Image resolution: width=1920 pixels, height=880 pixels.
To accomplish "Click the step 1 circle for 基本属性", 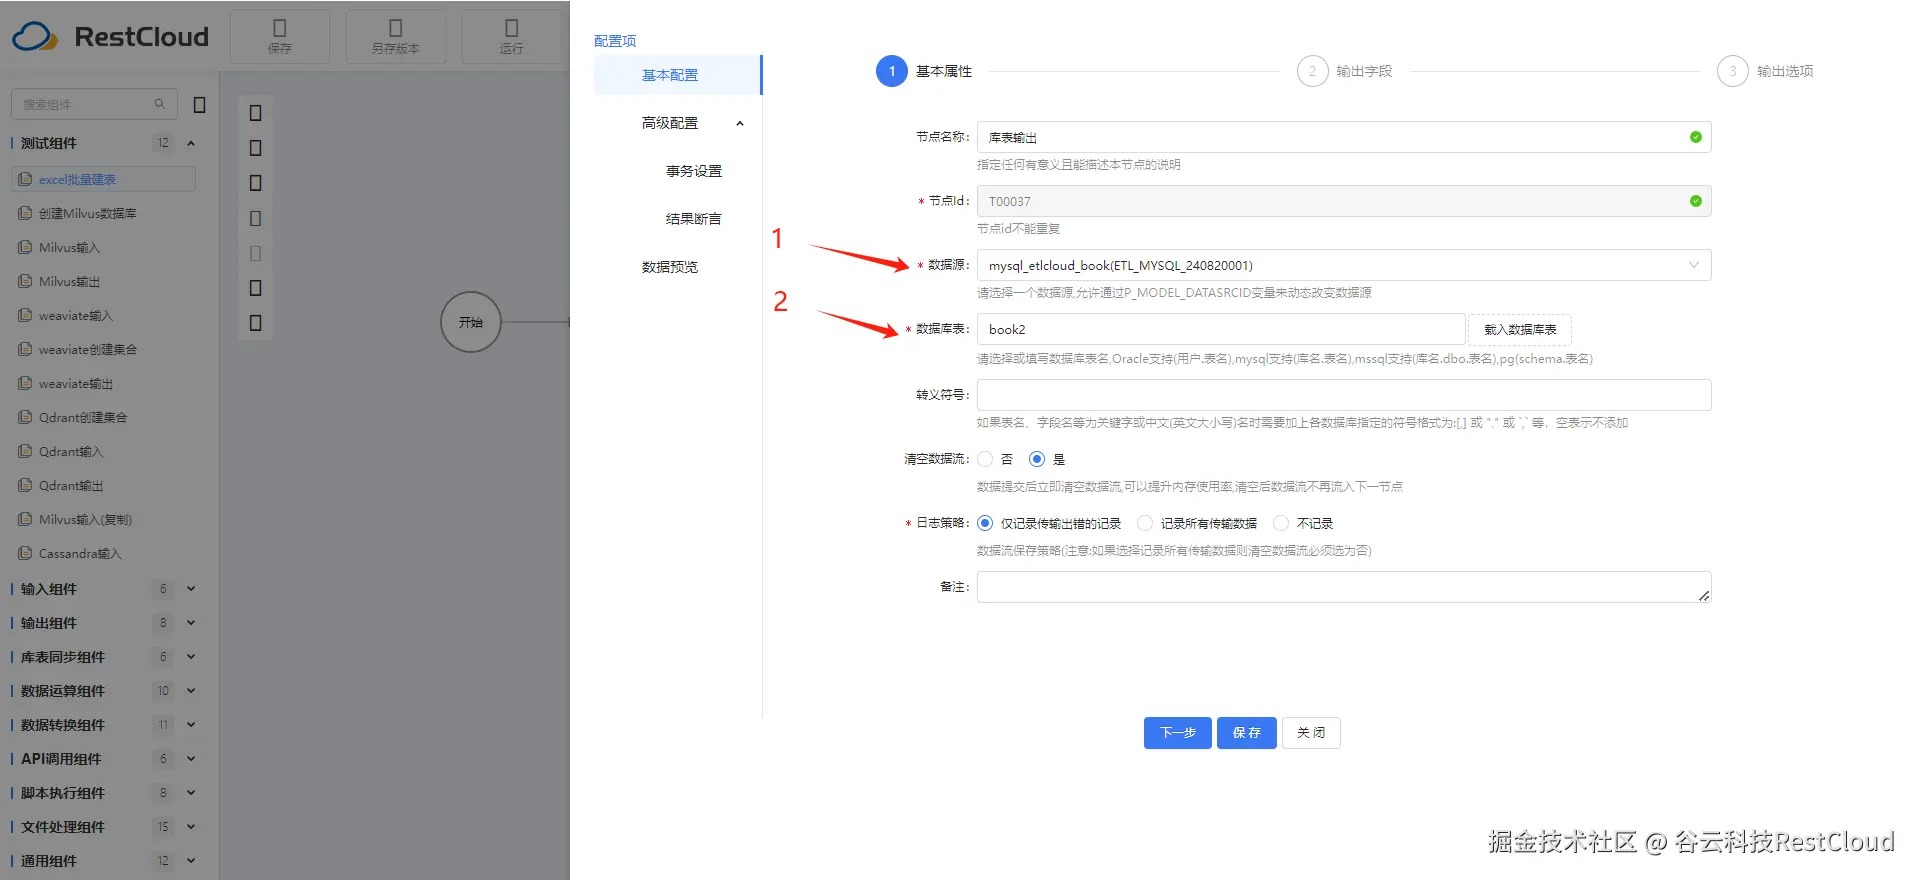I will point(892,71).
